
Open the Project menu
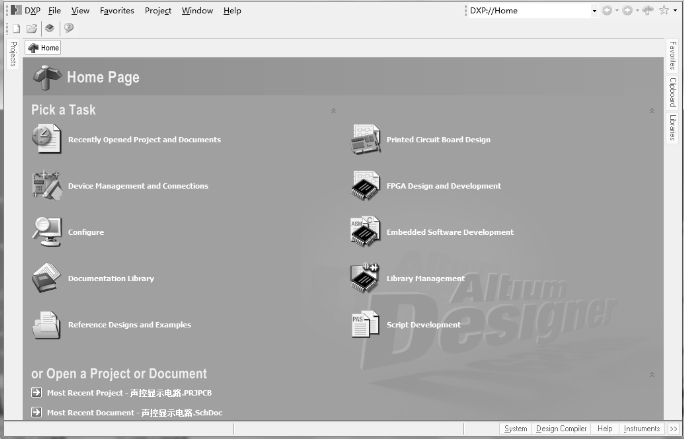click(x=158, y=10)
